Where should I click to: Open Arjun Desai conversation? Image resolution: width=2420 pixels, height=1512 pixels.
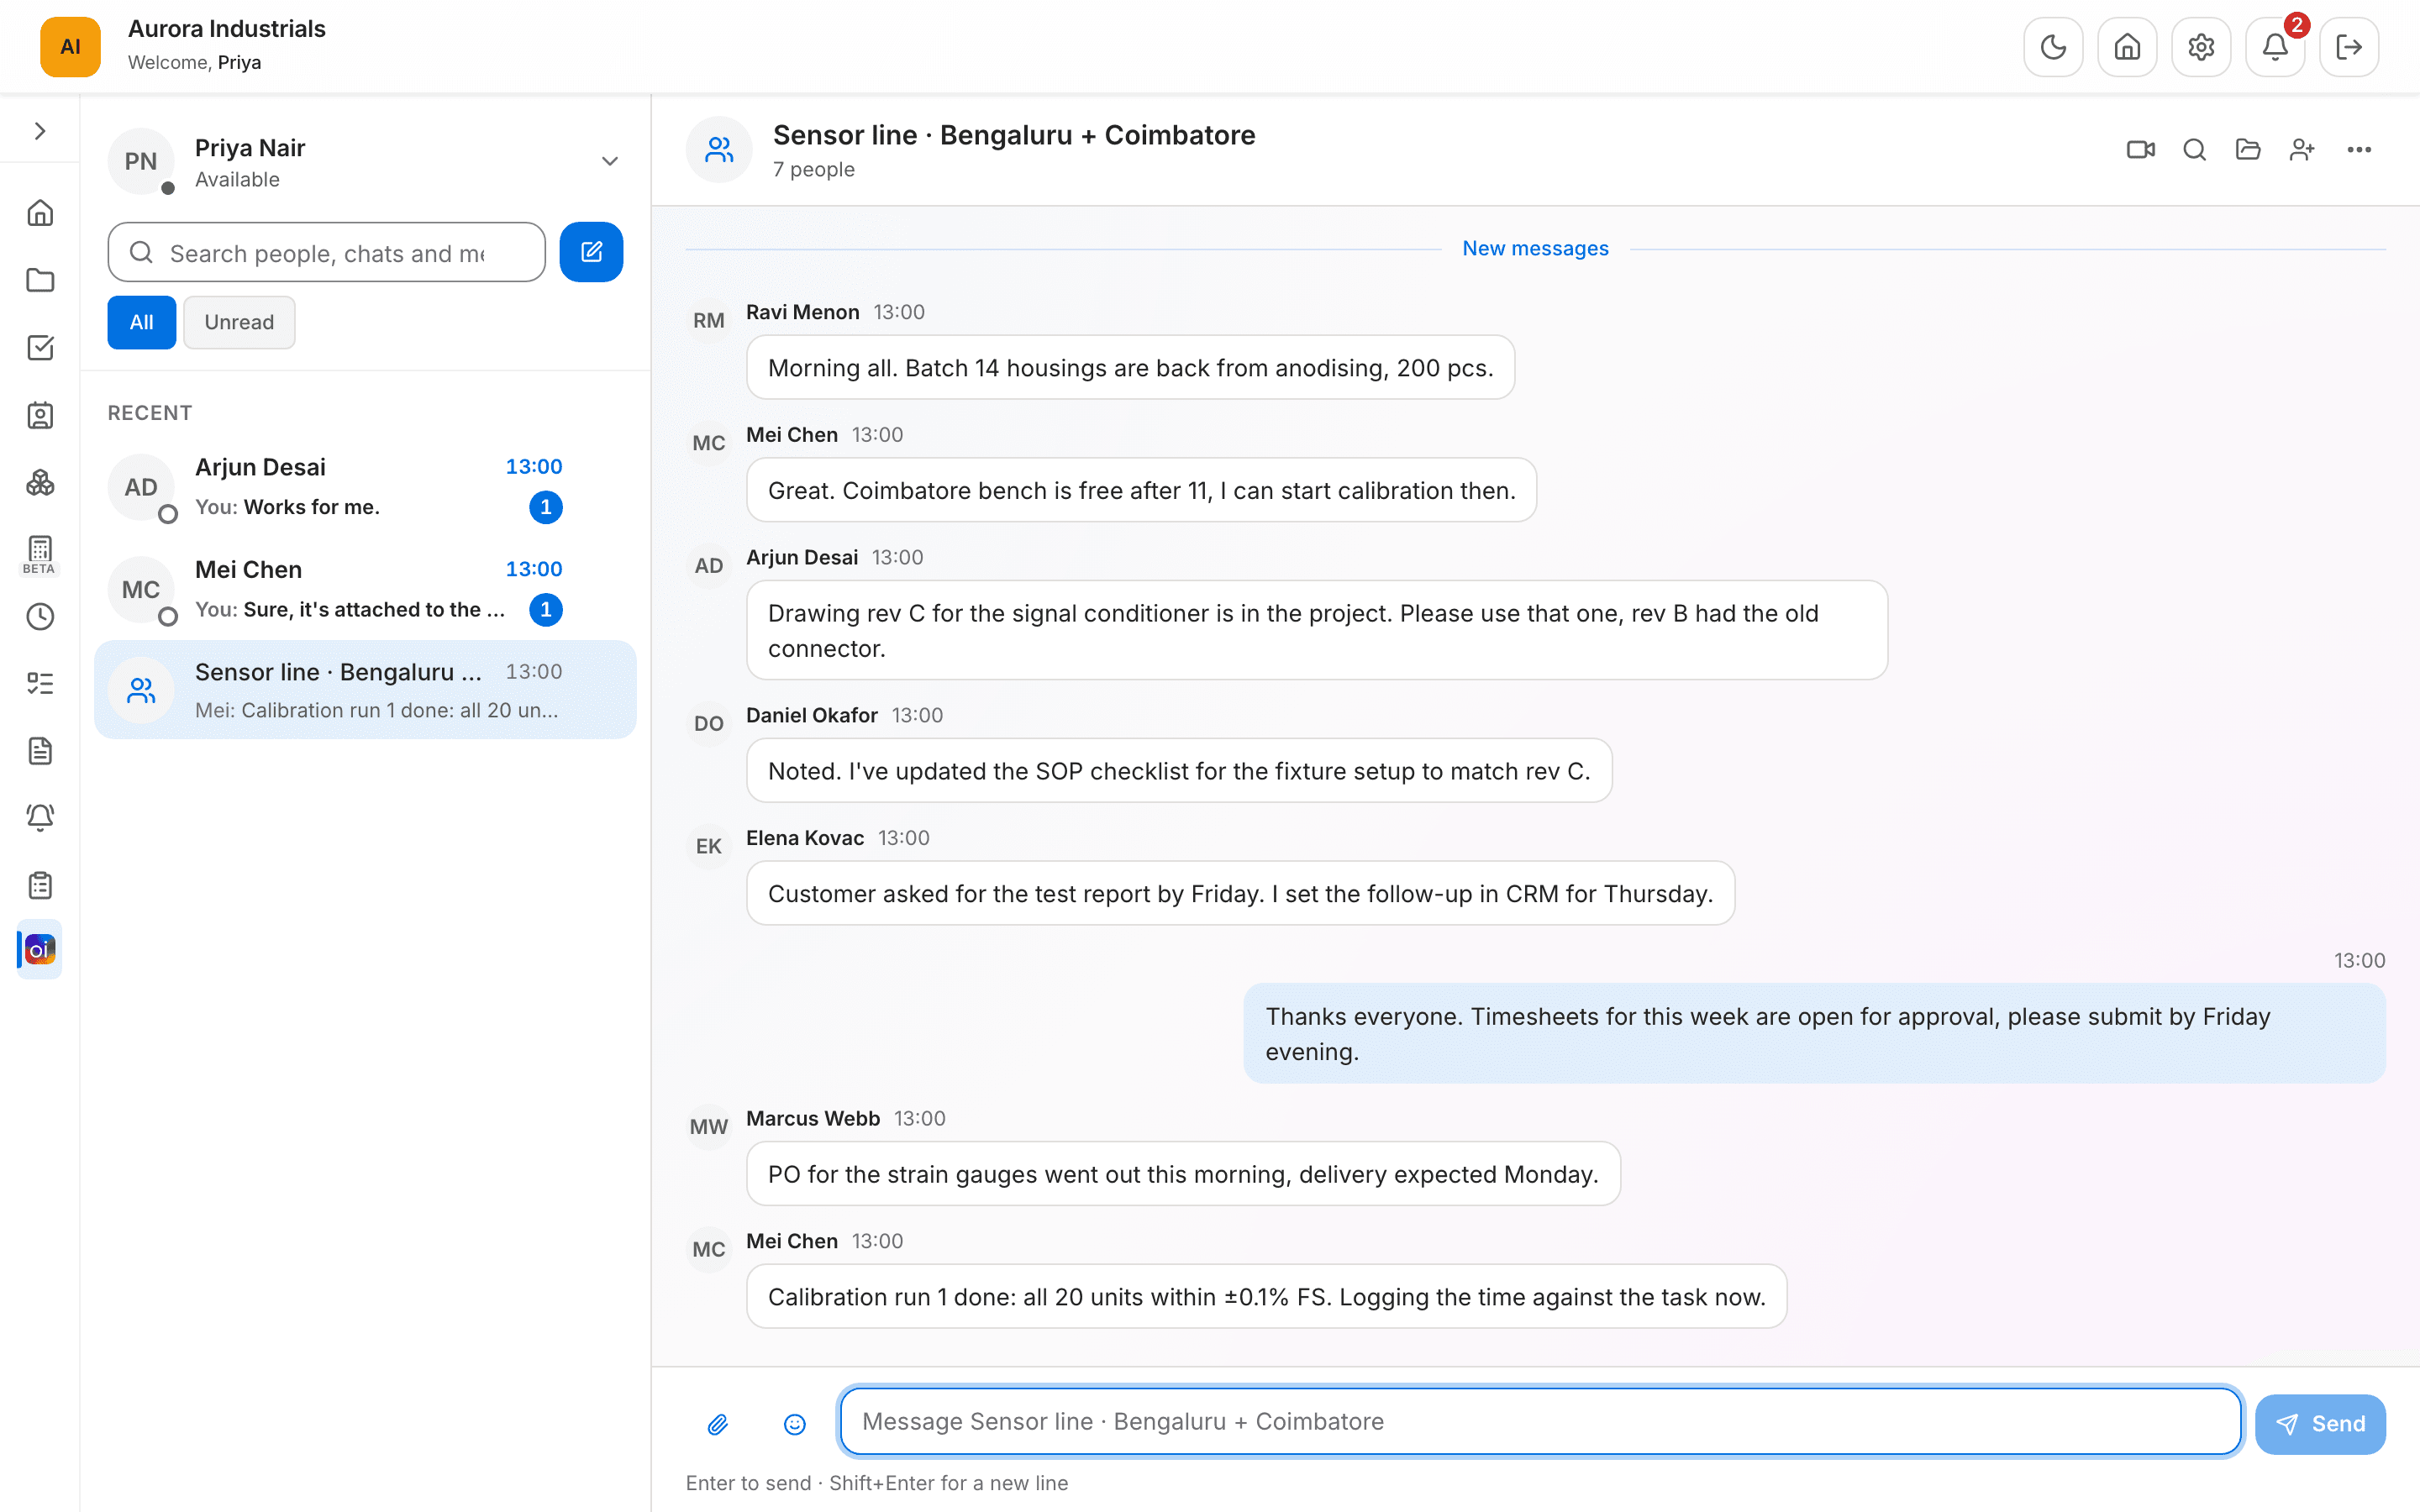click(x=365, y=487)
